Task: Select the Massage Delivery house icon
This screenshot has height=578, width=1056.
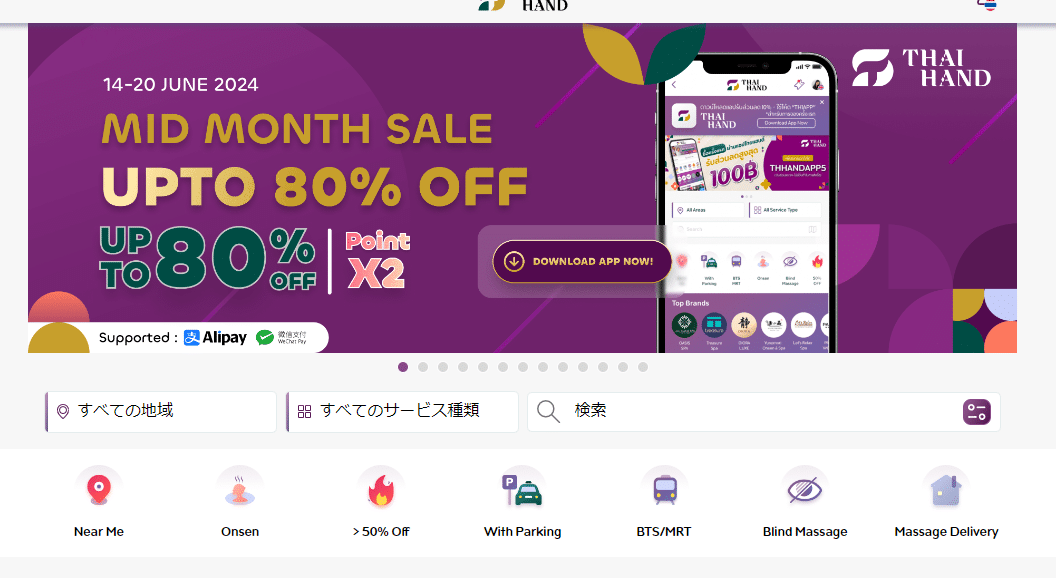Action: (946, 488)
